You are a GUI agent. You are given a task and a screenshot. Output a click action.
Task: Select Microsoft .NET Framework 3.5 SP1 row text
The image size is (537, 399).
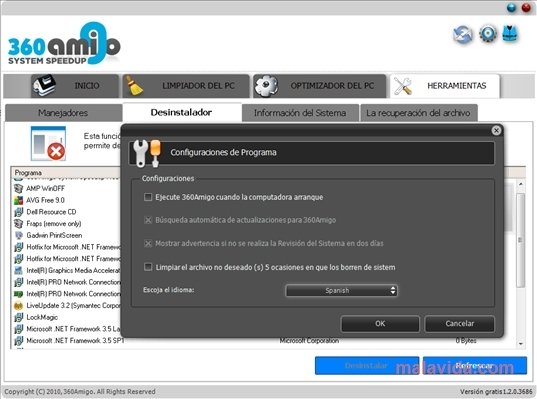point(75,341)
